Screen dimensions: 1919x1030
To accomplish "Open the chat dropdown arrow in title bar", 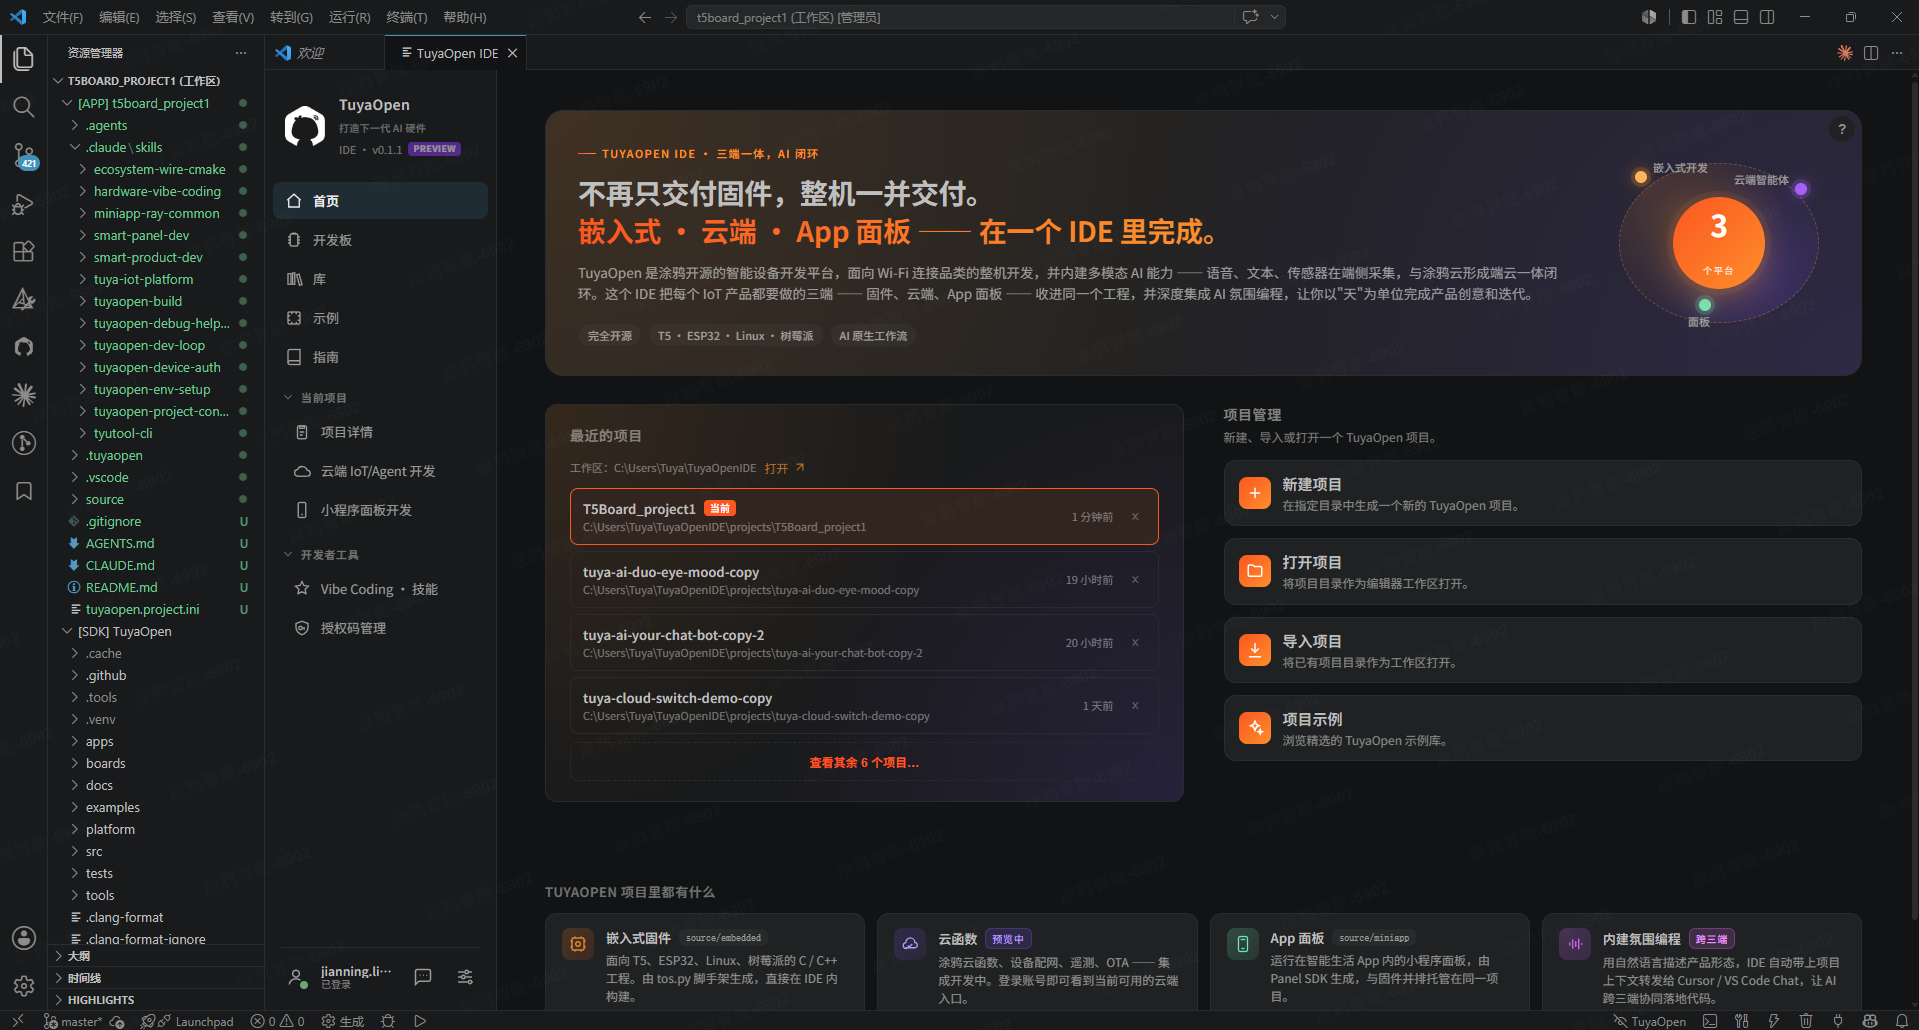I will (1274, 17).
